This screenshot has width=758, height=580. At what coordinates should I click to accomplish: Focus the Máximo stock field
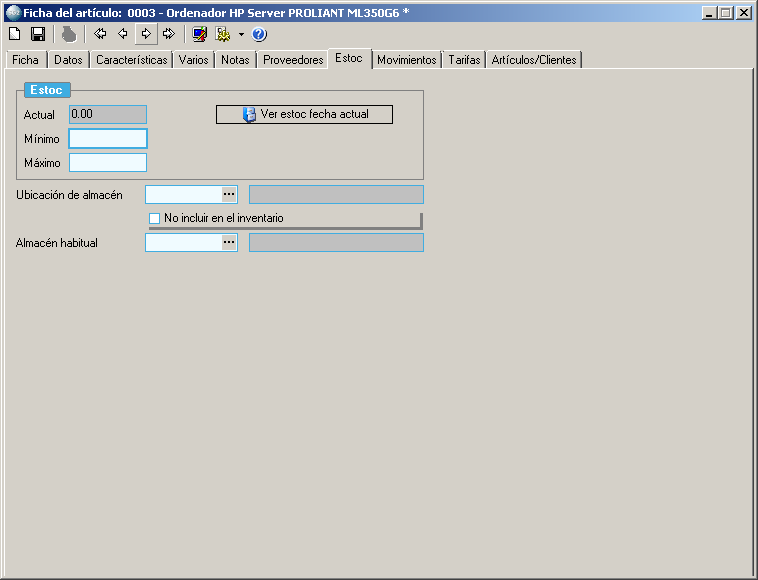[x=108, y=162]
